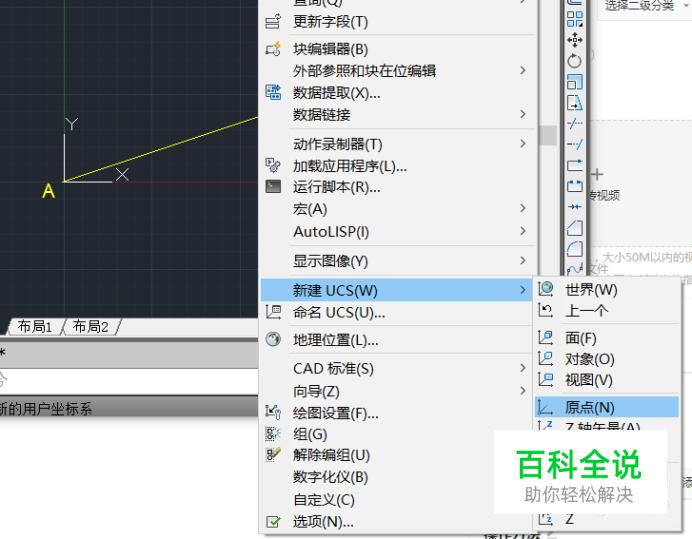Click the Run Script (运行脚本) icon
Image resolution: width=692 pixels, height=539 pixels.
pos(273,186)
